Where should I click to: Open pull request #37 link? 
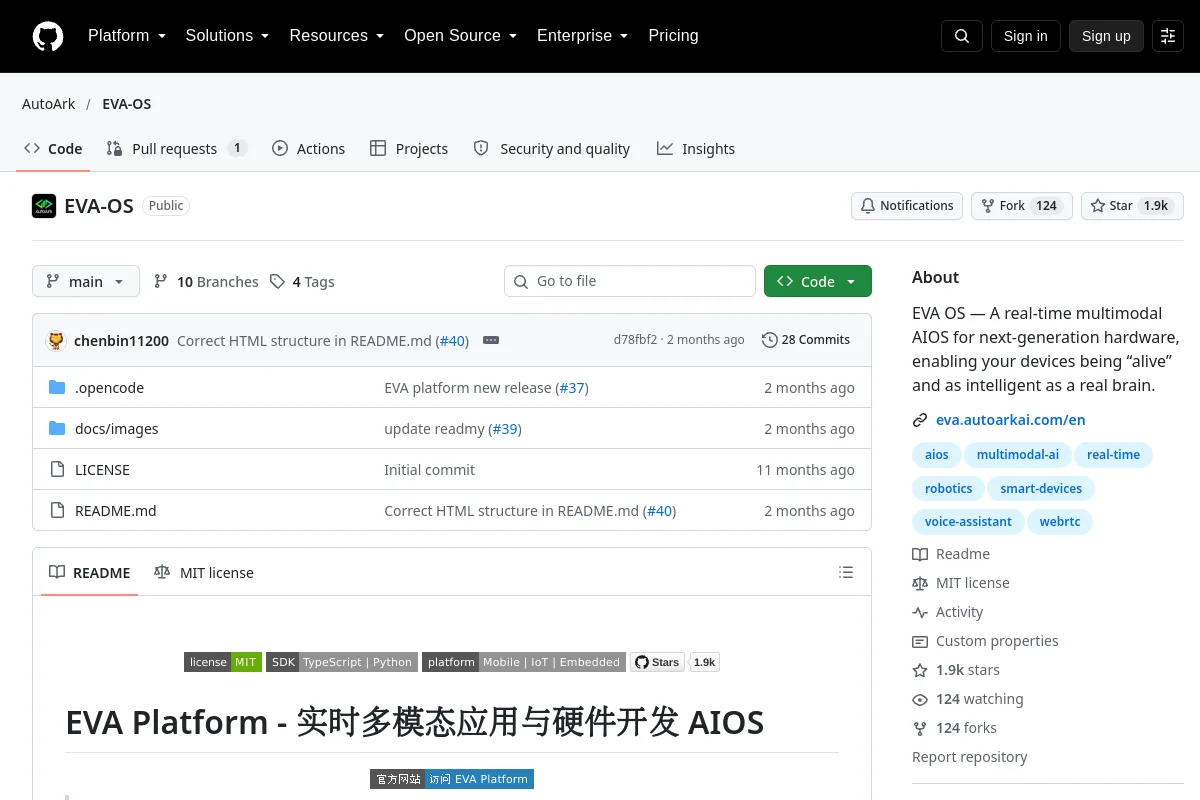572,388
